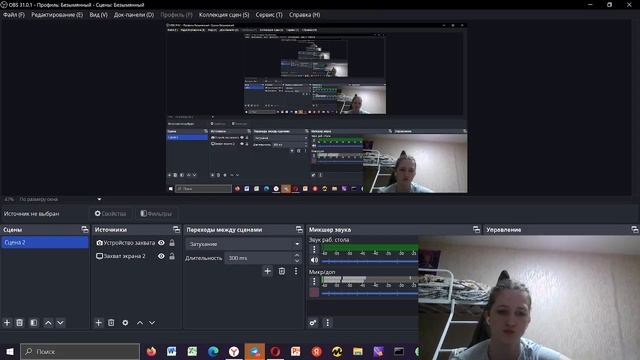Open Windows Start menu
The height and width of the screenshot is (360, 640).
[10, 351]
